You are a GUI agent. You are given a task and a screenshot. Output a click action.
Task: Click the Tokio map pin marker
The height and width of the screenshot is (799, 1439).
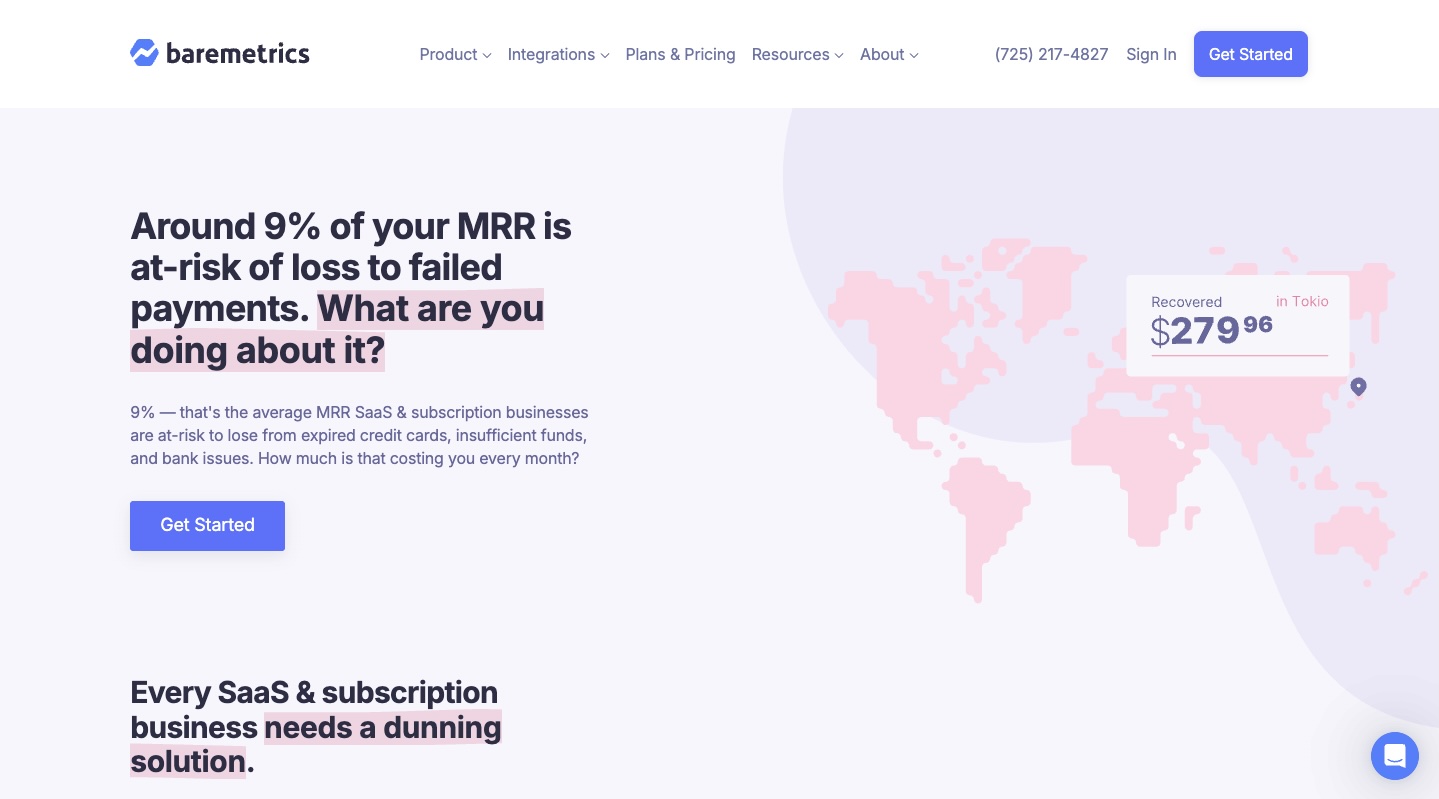point(1358,386)
